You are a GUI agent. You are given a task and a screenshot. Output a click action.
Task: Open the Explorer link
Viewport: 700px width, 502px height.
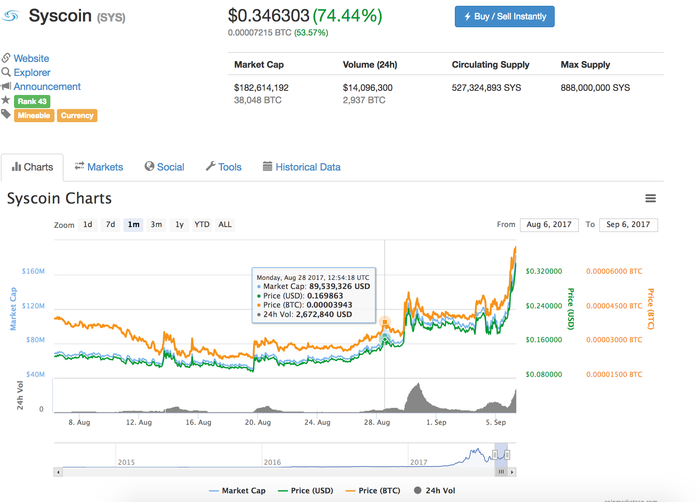(32, 72)
